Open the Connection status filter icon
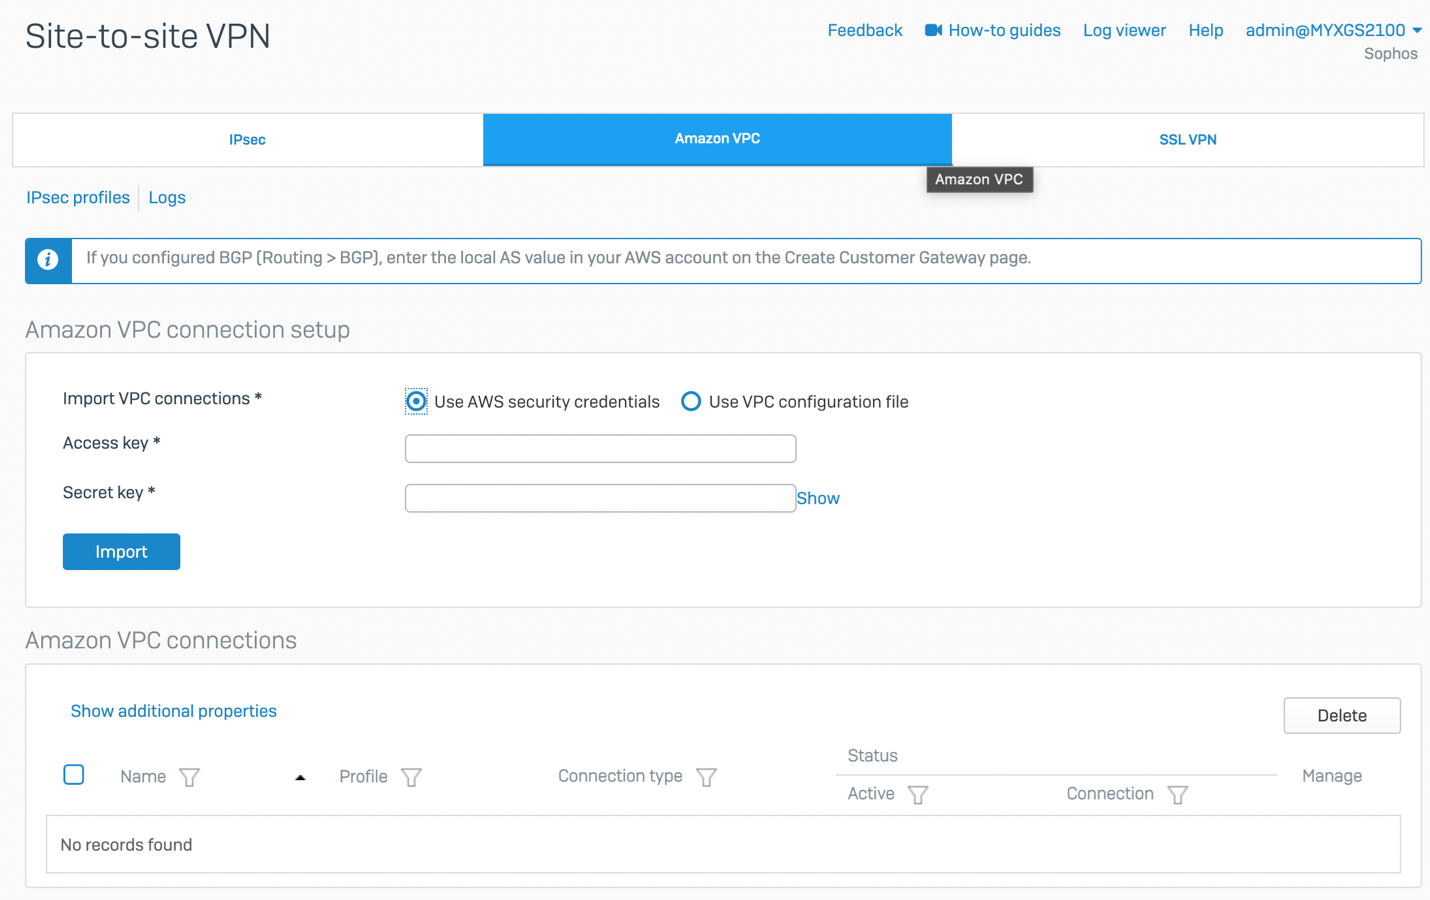The width and height of the screenshot is (1430, 900). coord(1177,795)
